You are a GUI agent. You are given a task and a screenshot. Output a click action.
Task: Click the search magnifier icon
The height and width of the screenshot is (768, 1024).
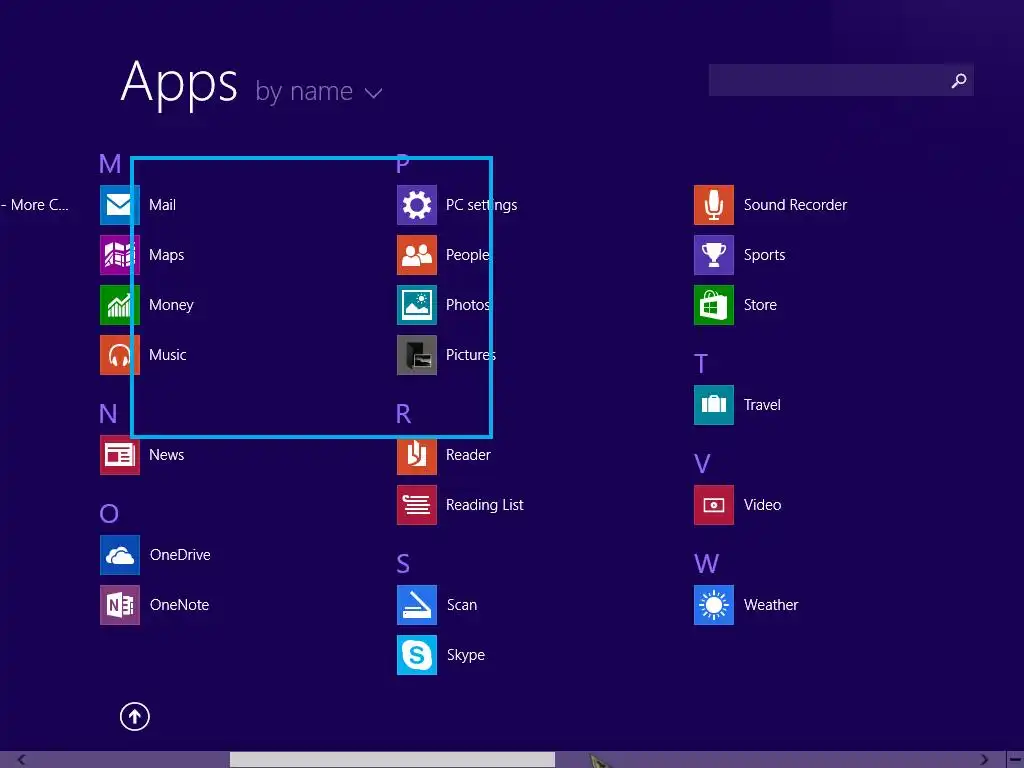[x=959, y=80]
